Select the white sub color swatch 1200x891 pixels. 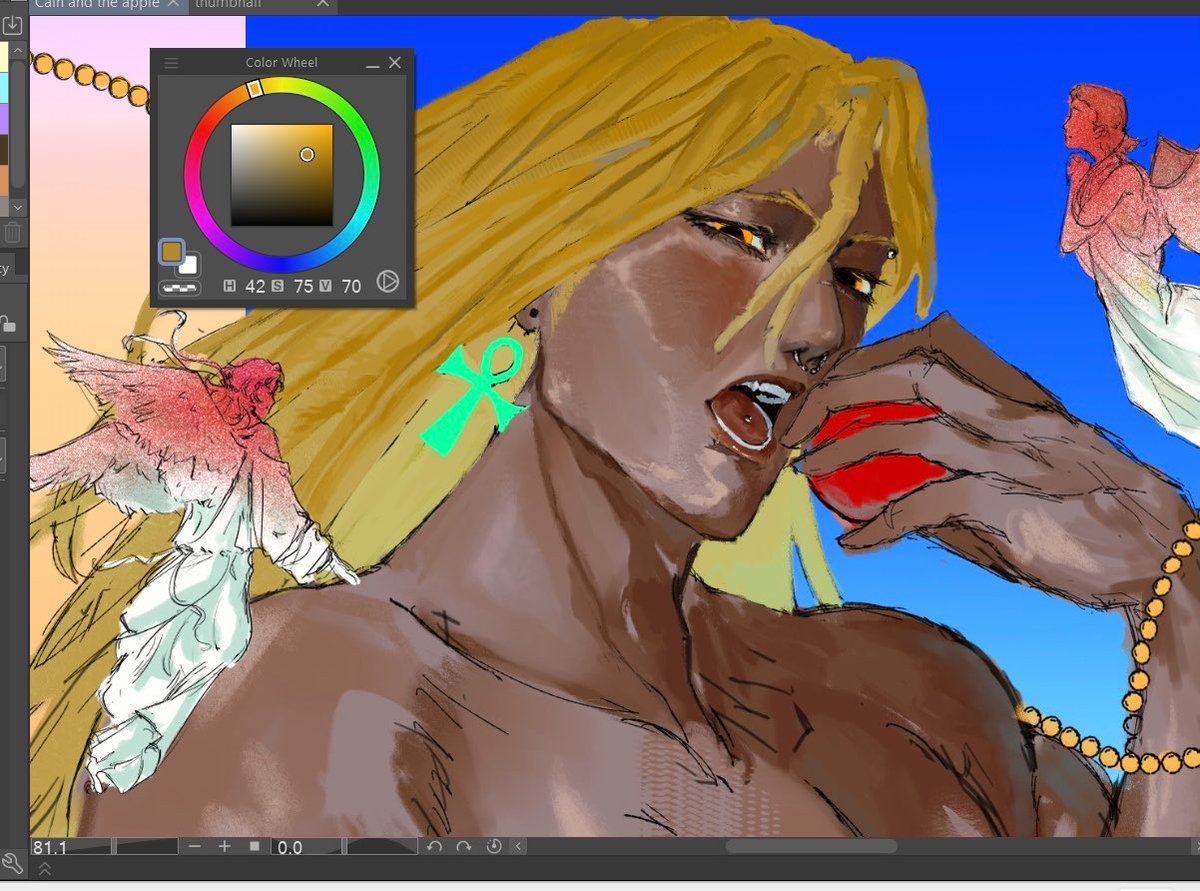(189, 265)
